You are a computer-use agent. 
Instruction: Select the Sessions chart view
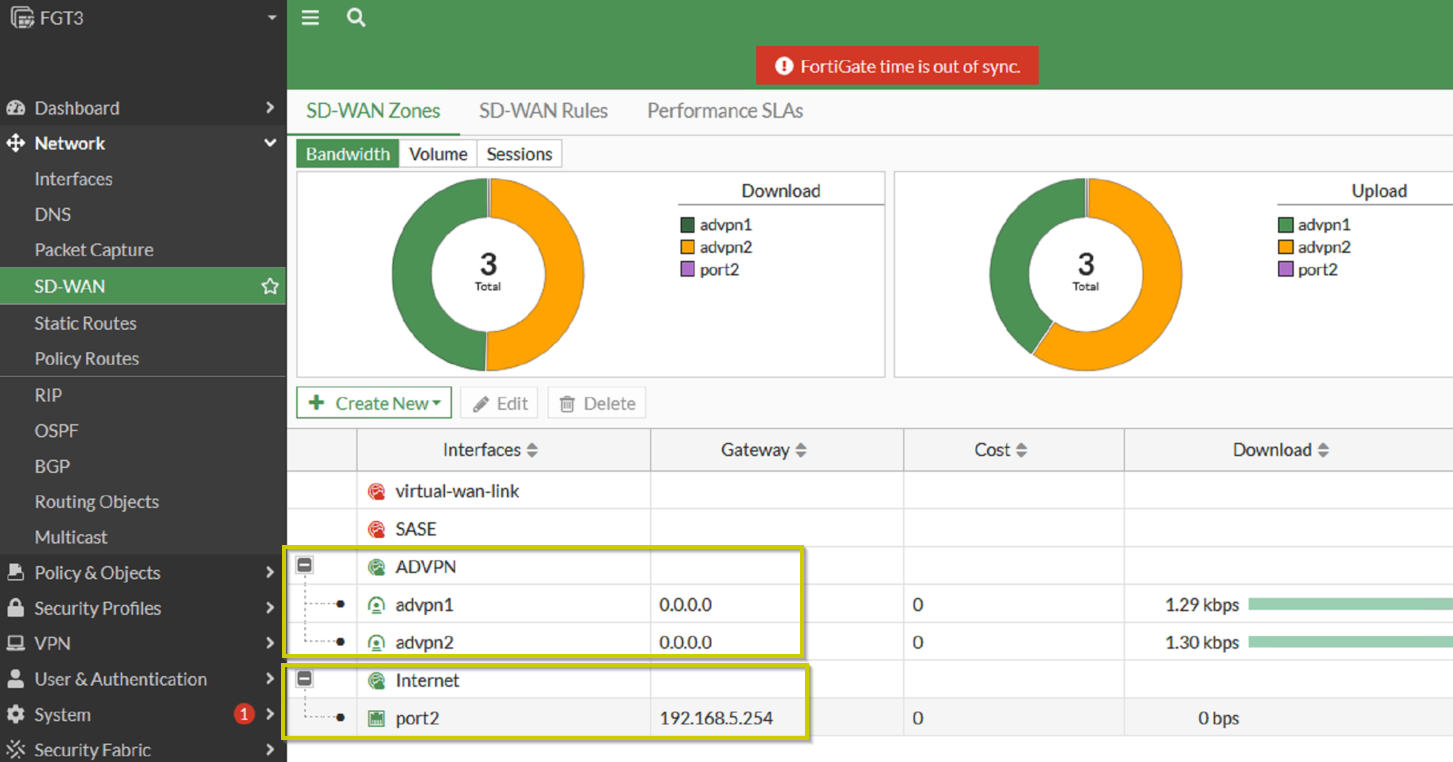tap(519, 154)
